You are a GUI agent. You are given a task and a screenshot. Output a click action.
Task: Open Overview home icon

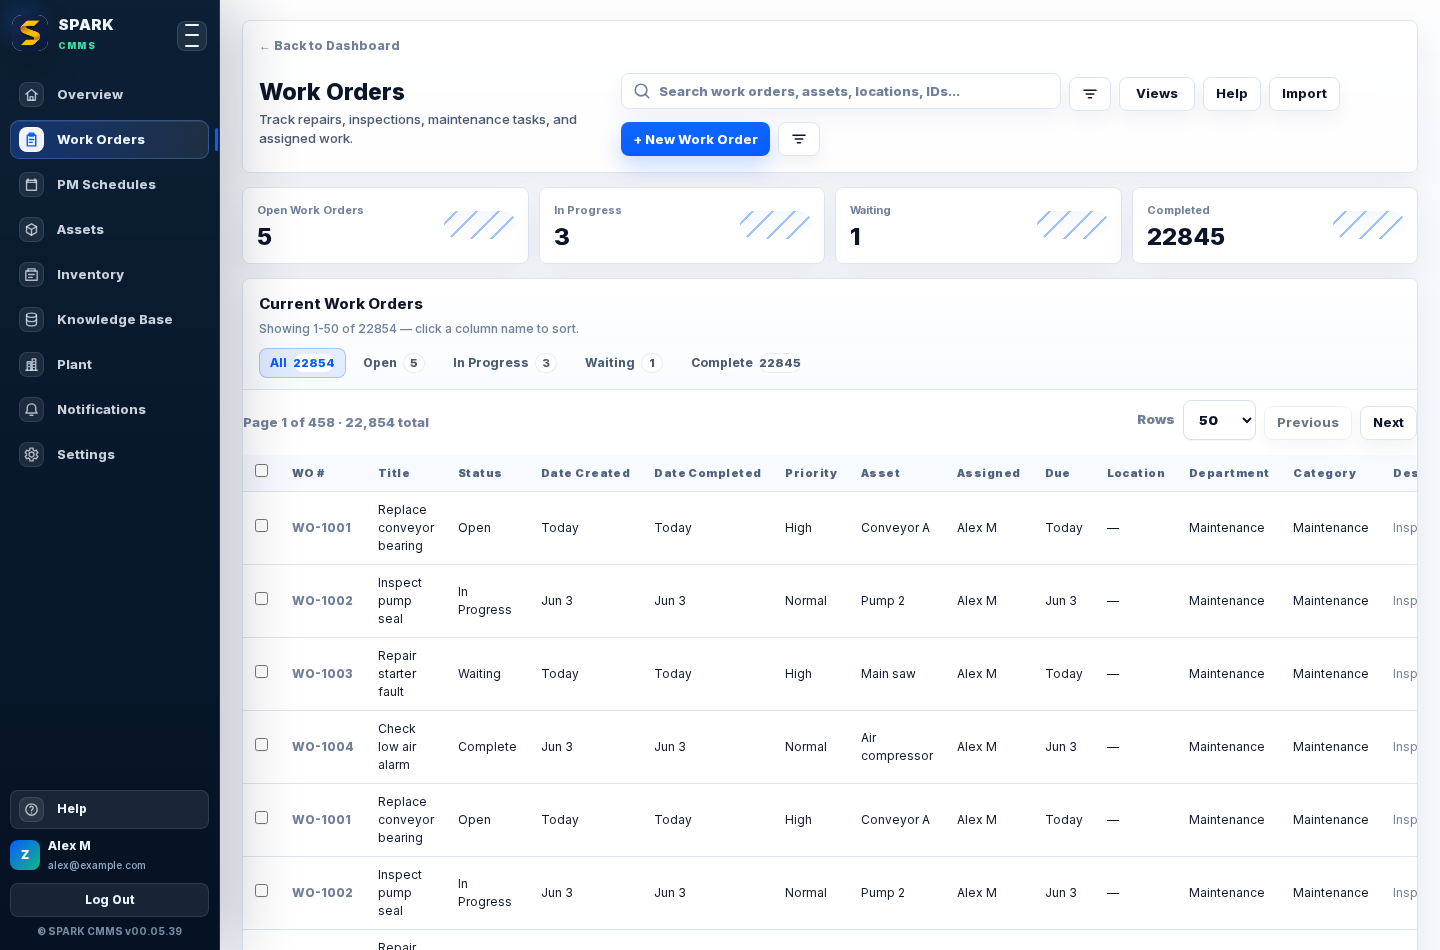32,95
